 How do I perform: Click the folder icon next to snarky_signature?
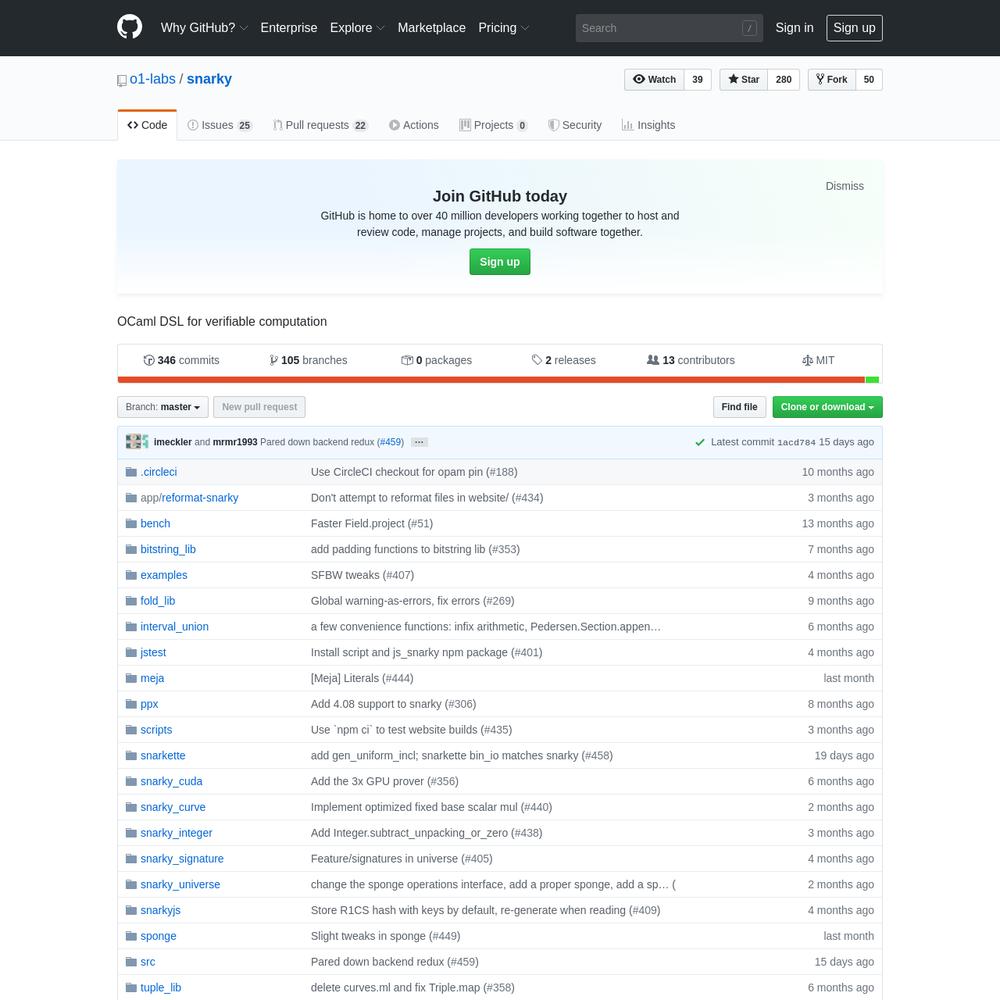pyautogui.click(x=131, y=858)
